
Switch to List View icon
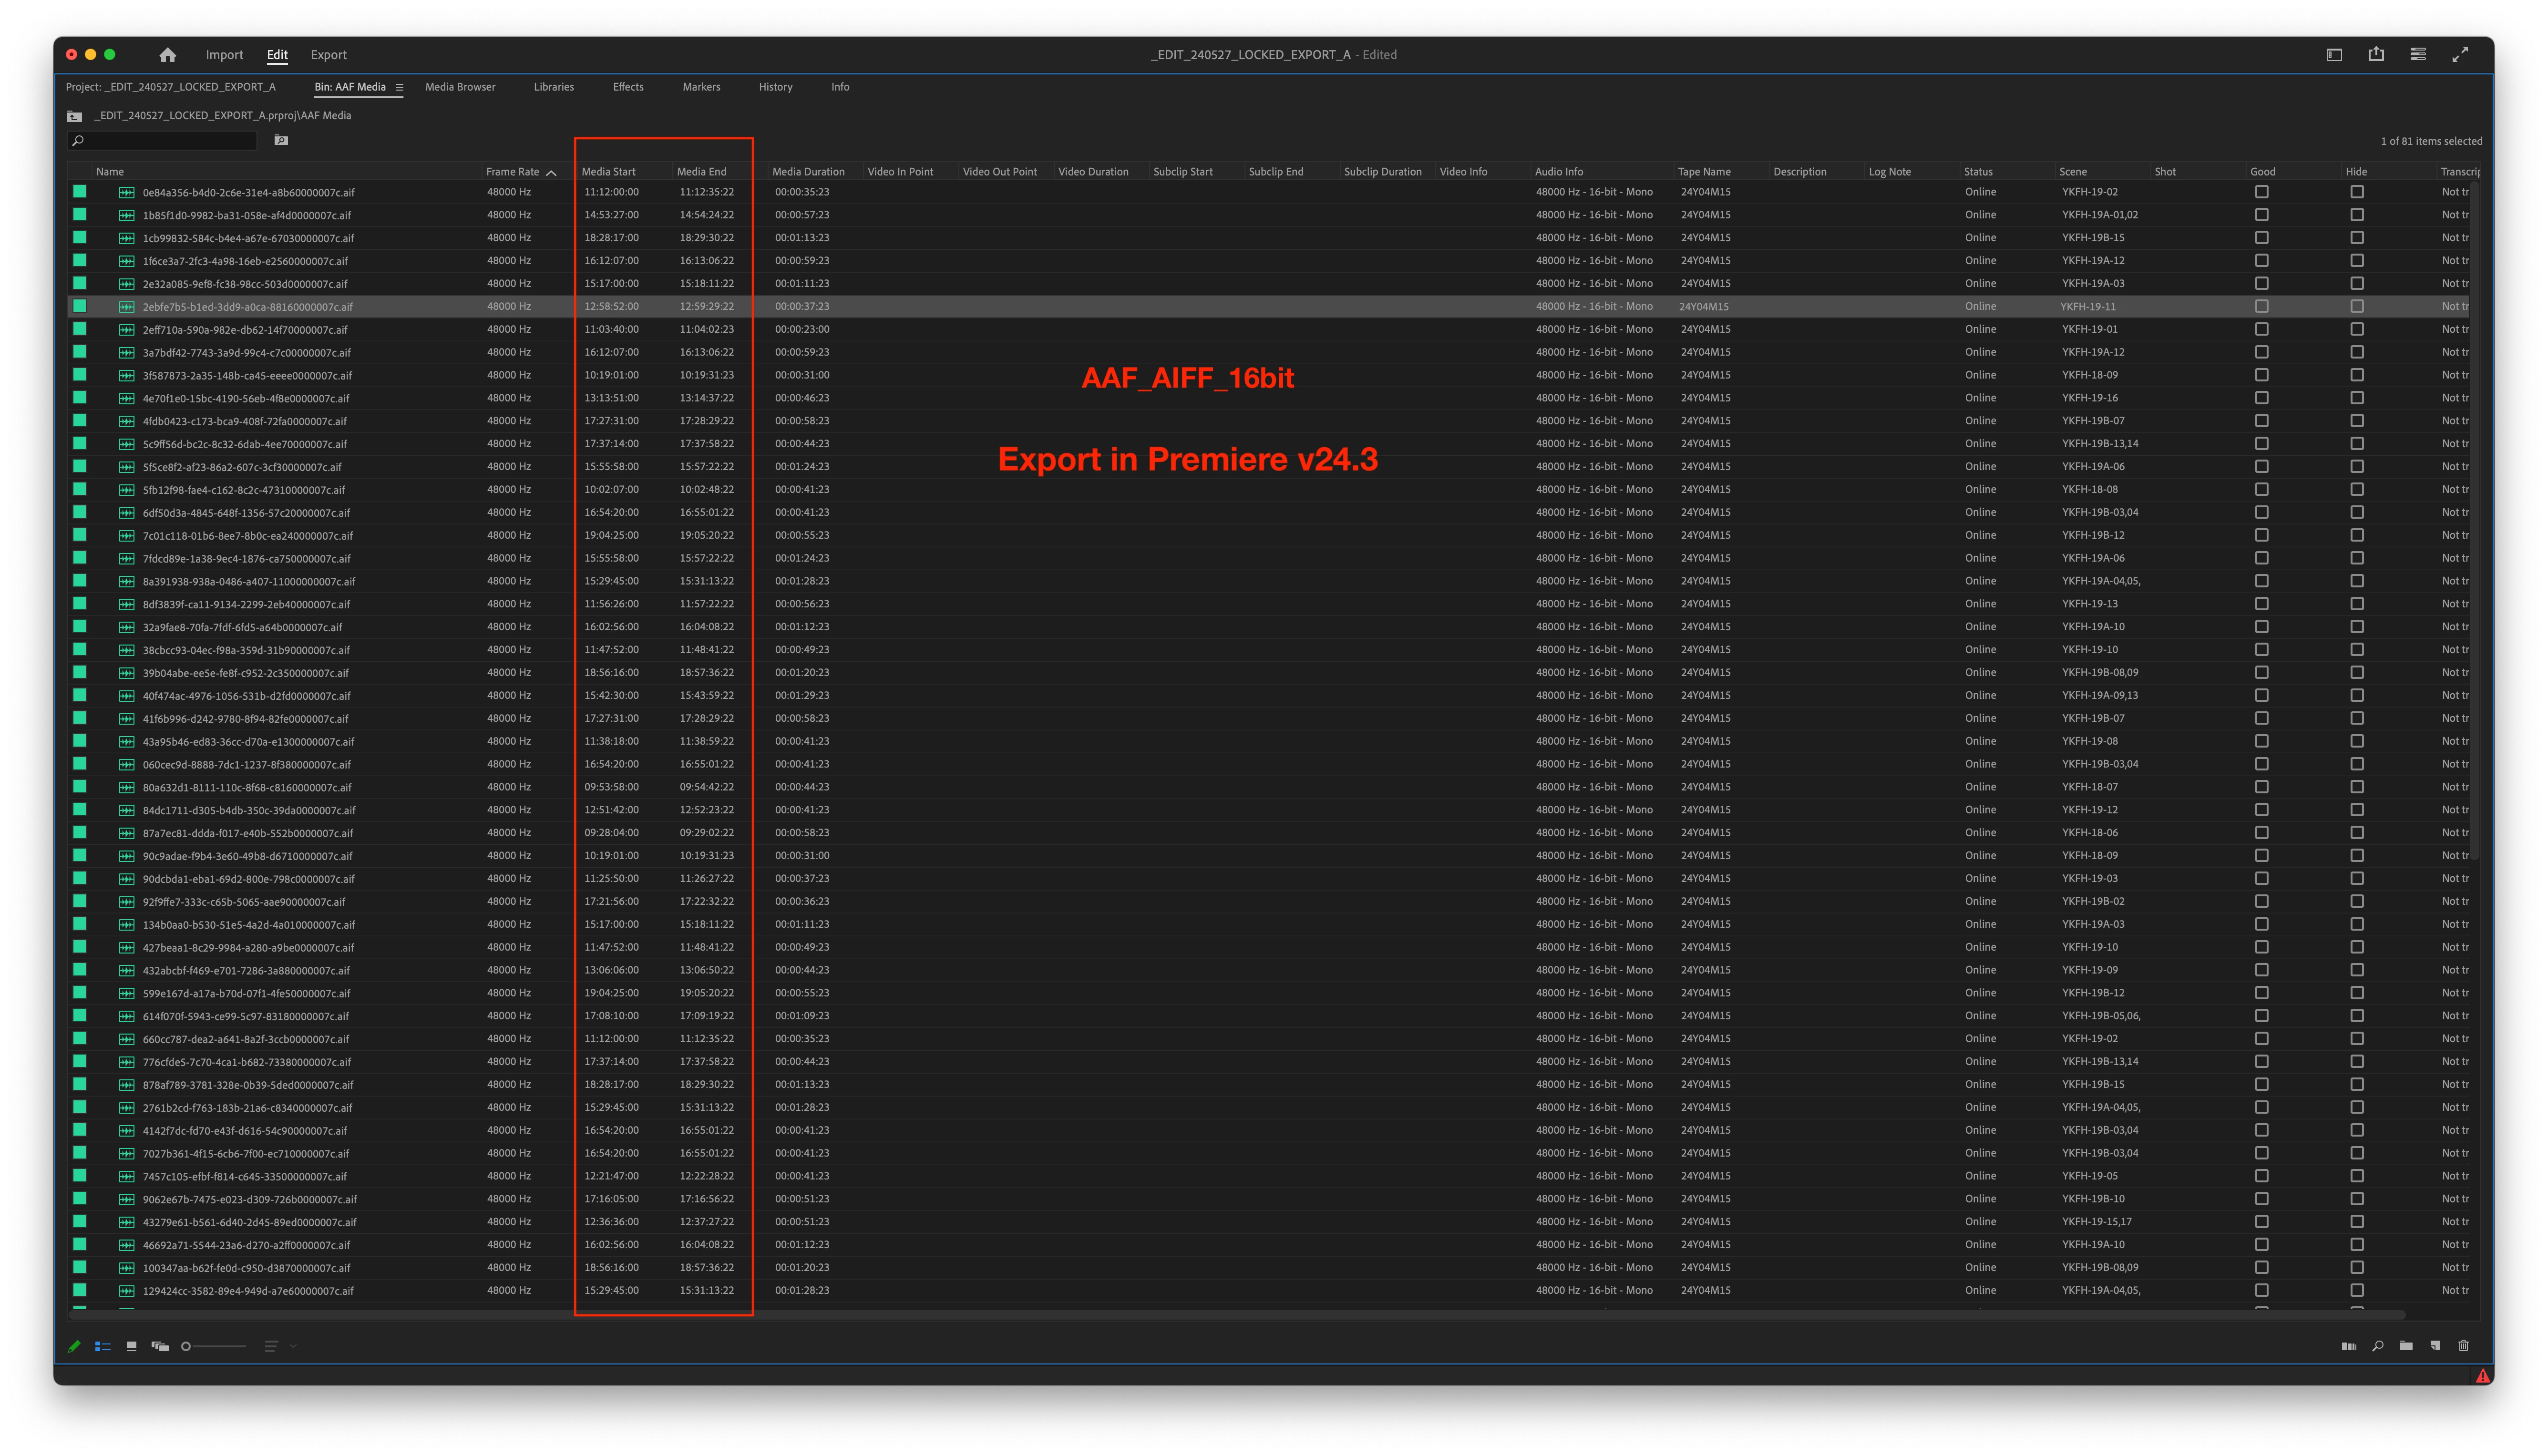pos(102,1346)
